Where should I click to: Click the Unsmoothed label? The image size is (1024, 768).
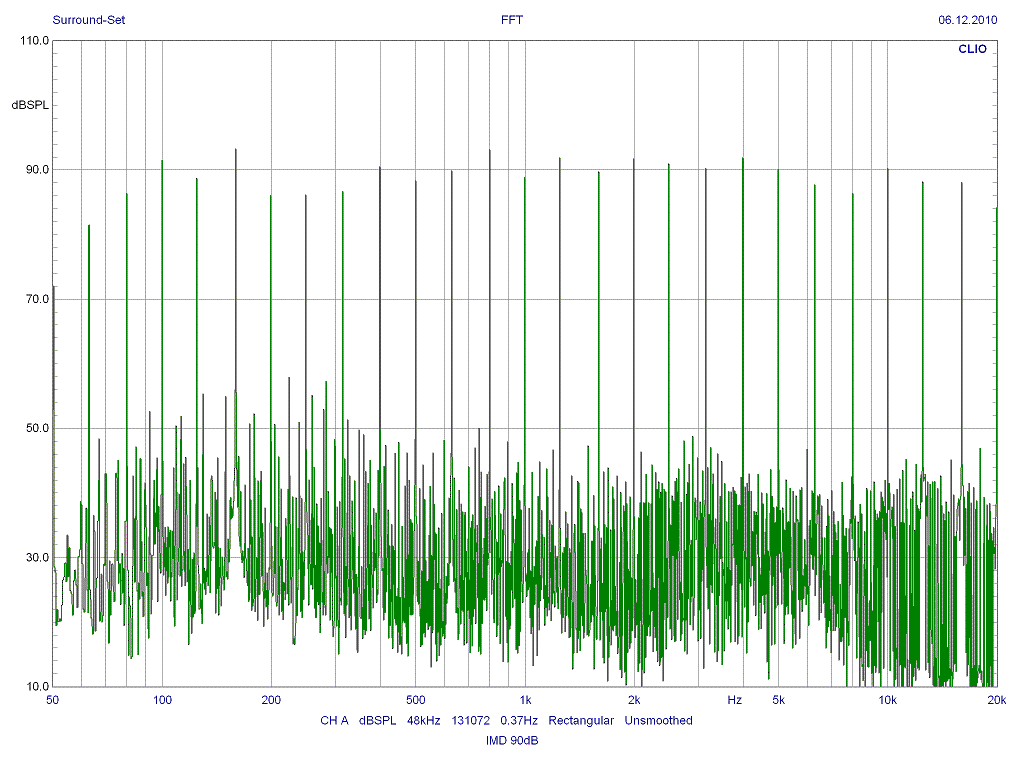[658, 720]
